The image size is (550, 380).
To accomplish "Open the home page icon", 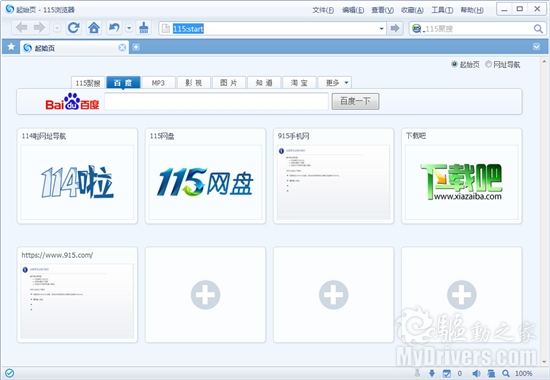I will pyautogui.click(x=94, y=28).
